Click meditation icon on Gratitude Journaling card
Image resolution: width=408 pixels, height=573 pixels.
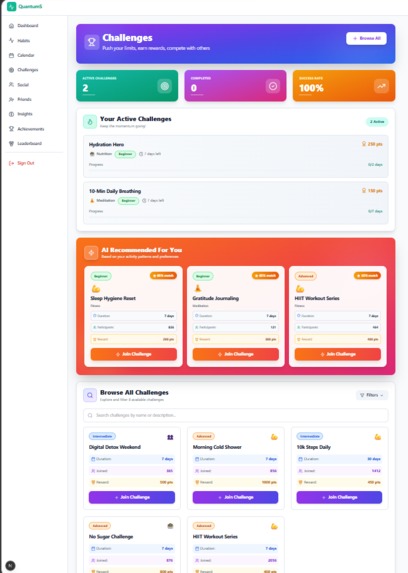coord(198,289)
